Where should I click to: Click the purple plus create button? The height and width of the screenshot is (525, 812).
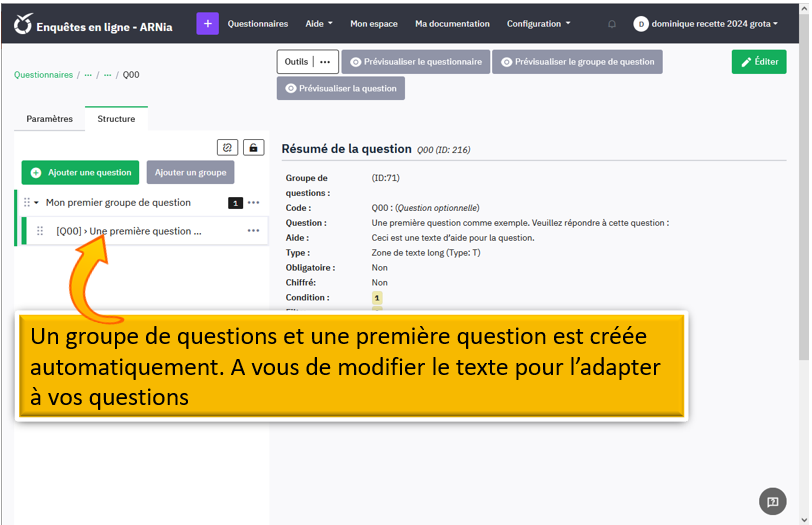tap(207, 24)
